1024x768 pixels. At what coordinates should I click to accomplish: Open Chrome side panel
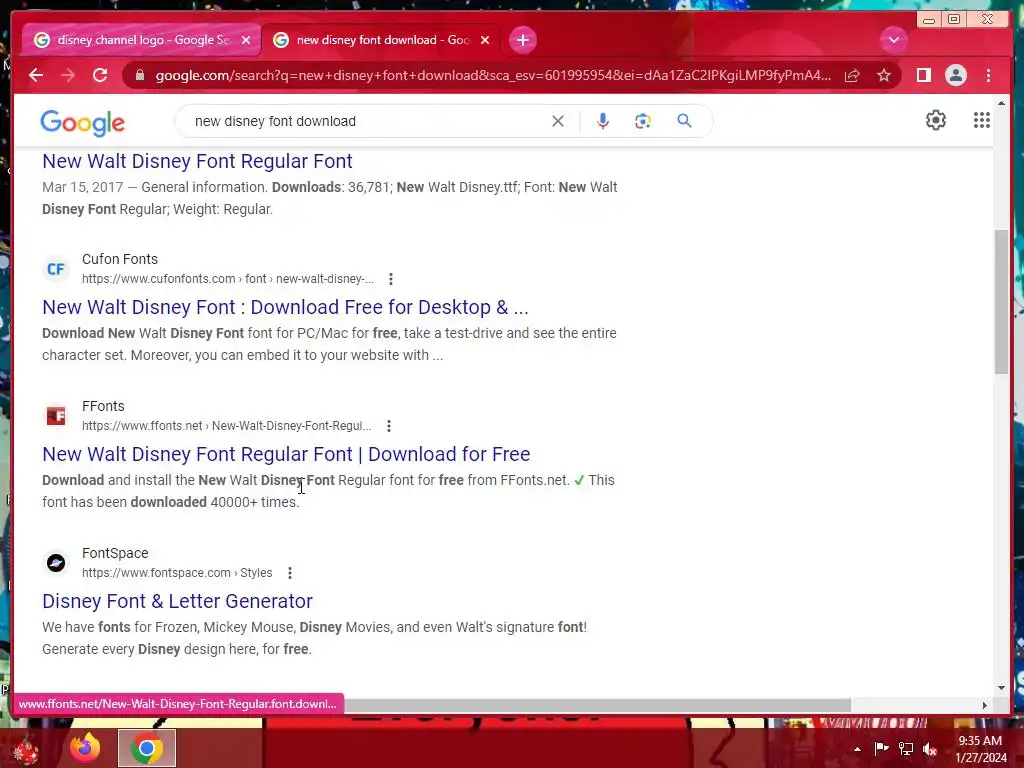[x=923, y=75]
